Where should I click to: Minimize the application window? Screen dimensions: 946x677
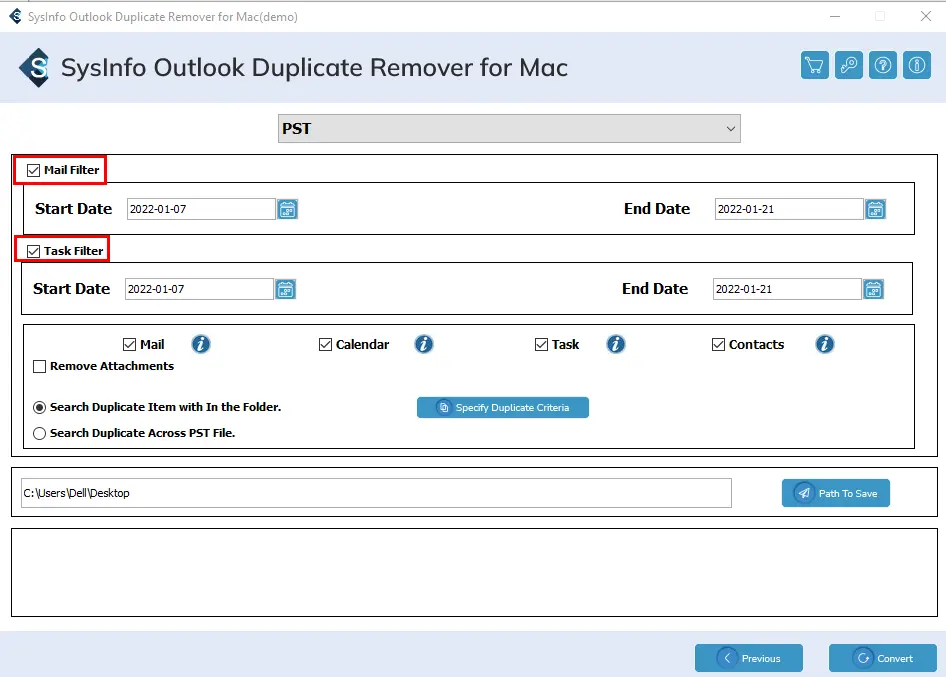coord(835,16)
